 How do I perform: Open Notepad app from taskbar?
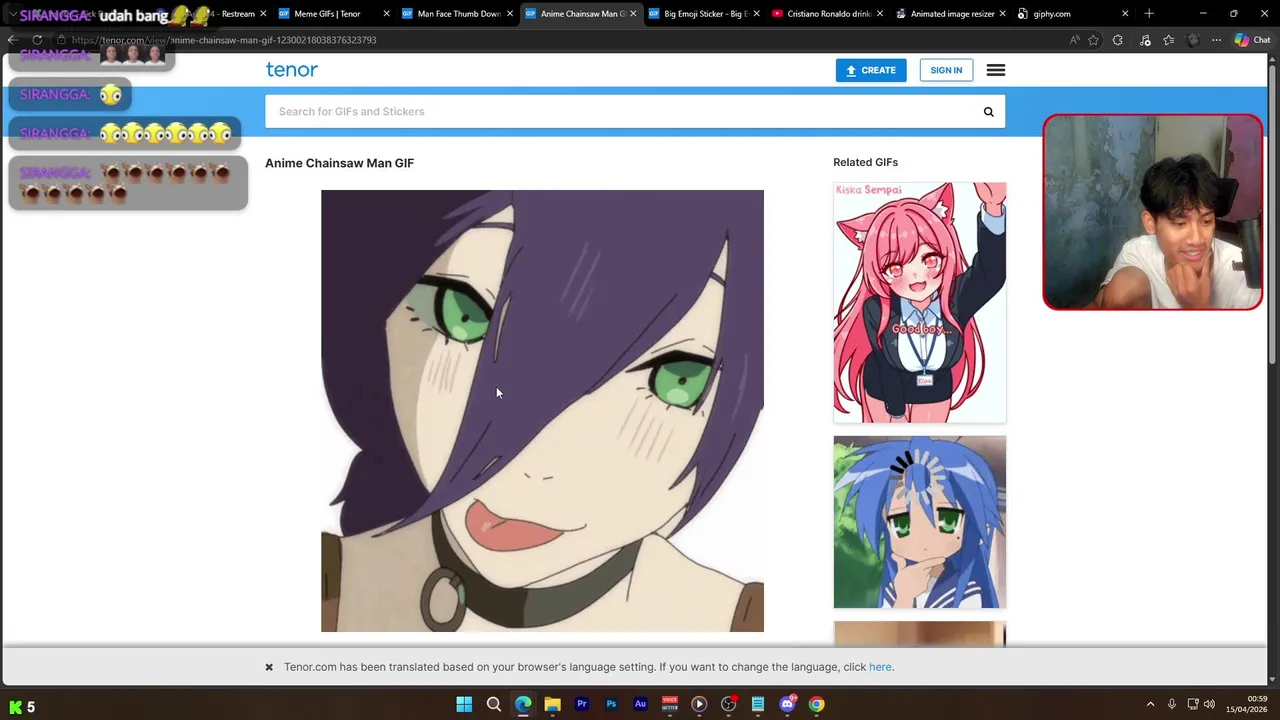point(758,704)
